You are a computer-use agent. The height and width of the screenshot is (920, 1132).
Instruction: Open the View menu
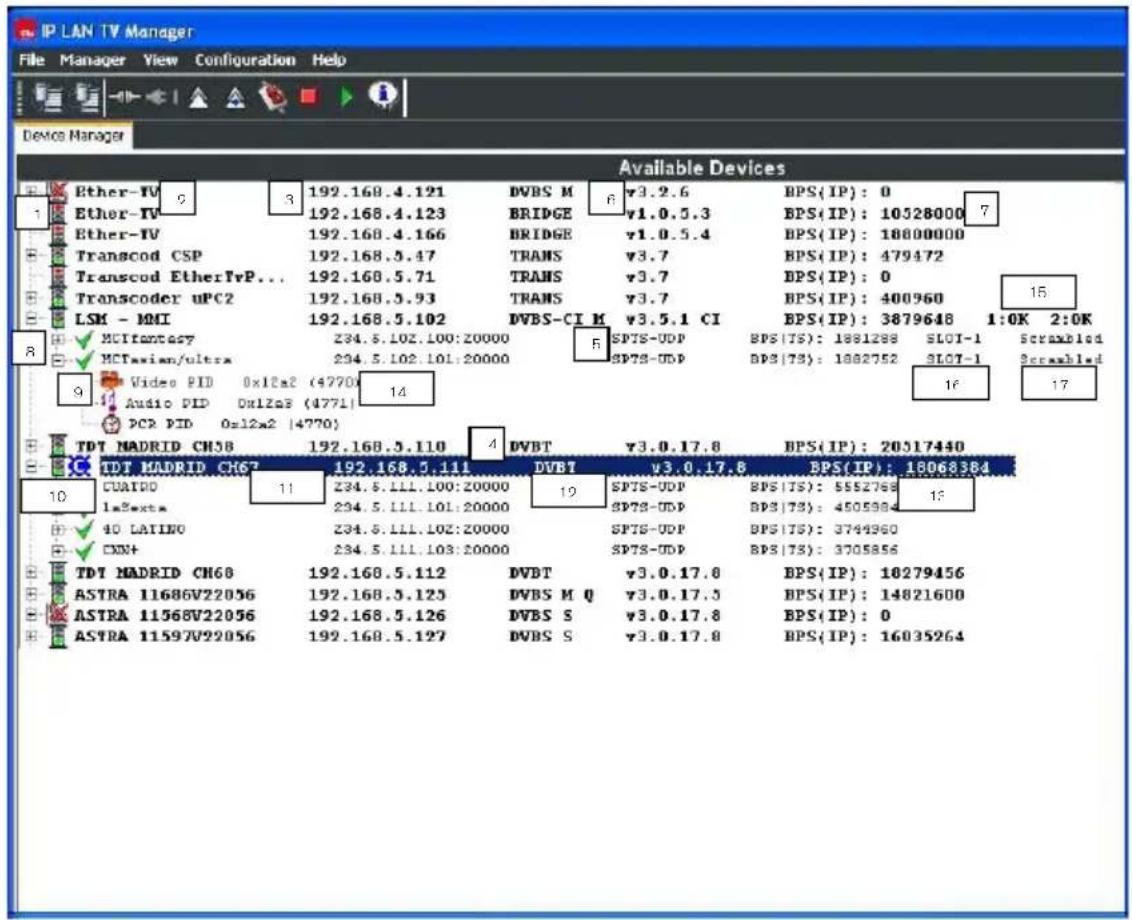[x=160, y=60]
